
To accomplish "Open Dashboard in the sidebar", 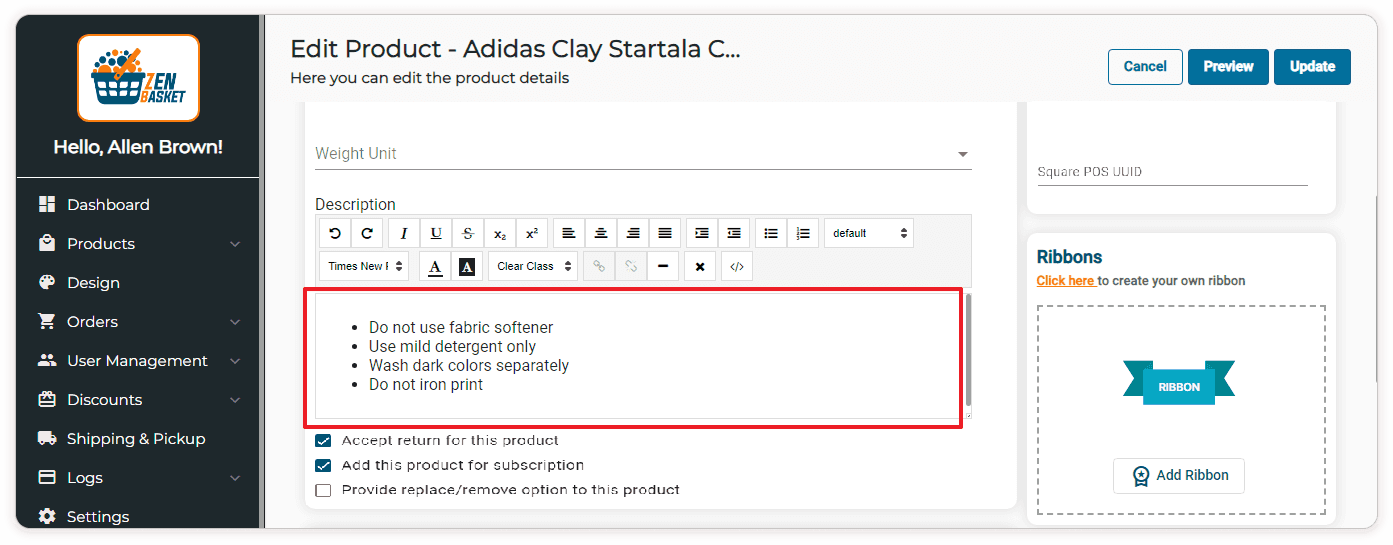I will click(108, 205).
